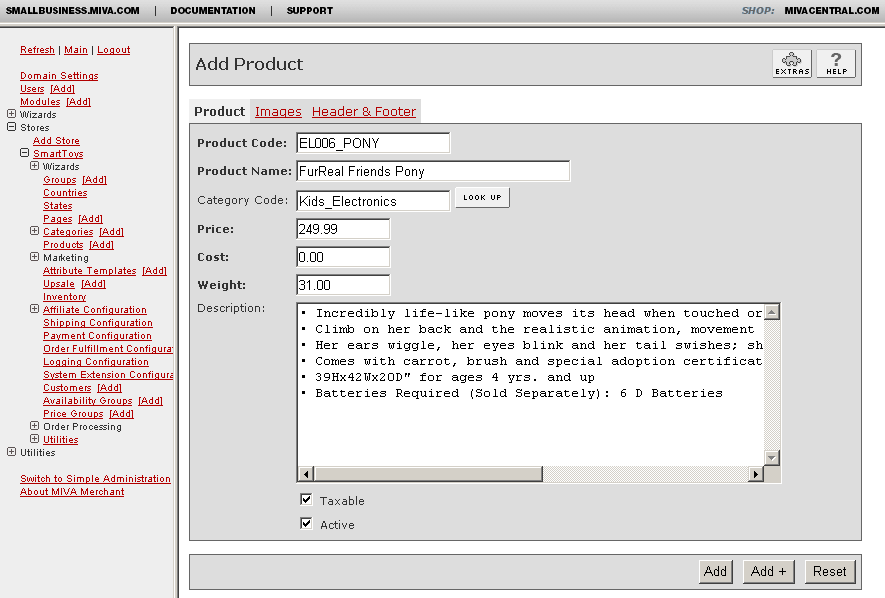Open the Customers link
Screen dimensions: 885x598
pyautogui.click(x=67, y=387)
